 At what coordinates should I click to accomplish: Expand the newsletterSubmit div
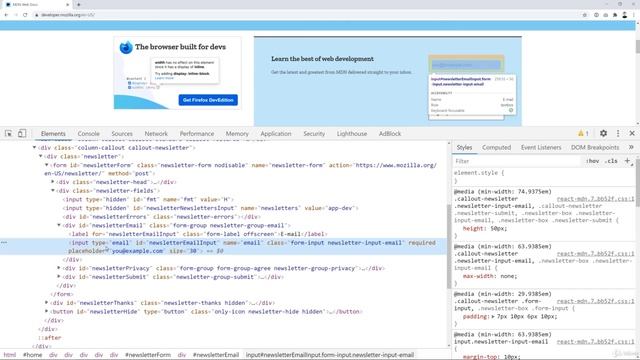click(59, 277)
